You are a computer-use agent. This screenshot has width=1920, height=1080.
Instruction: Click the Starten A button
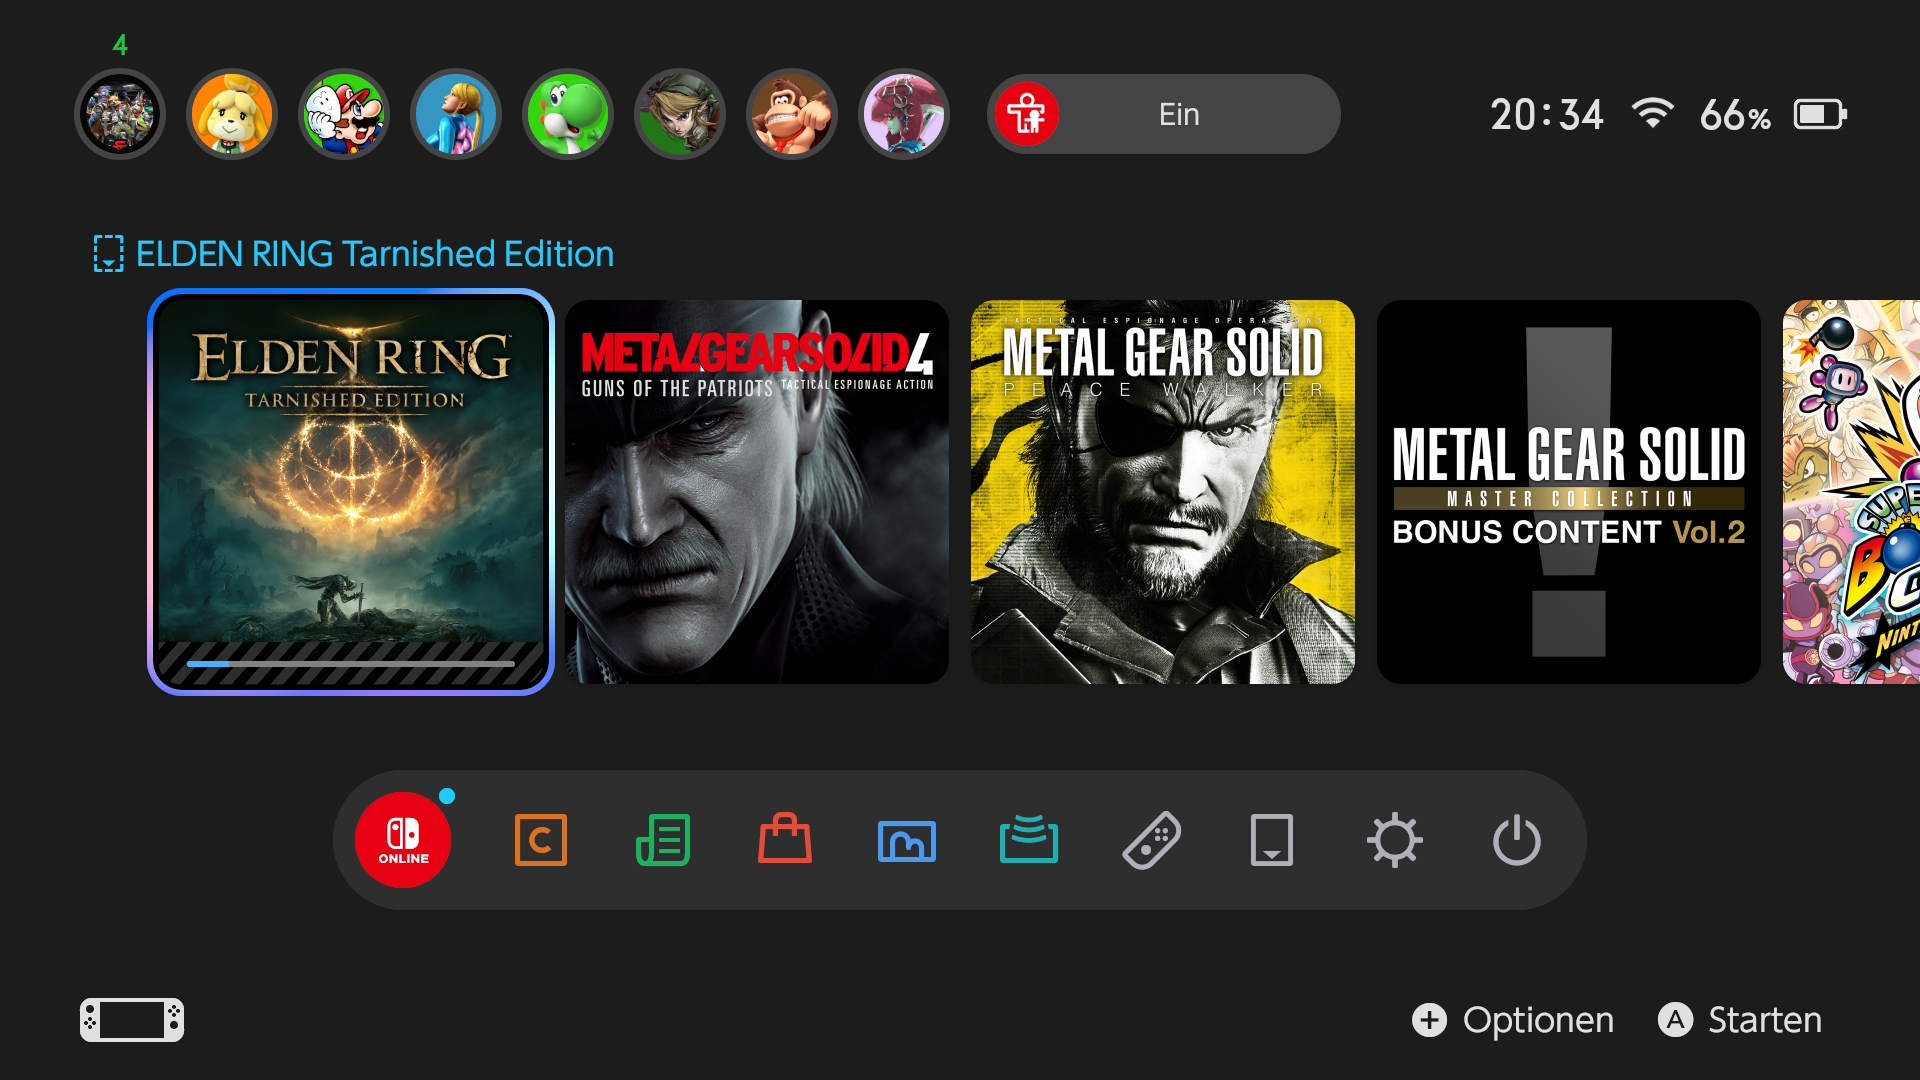tap(1740, 1020)
